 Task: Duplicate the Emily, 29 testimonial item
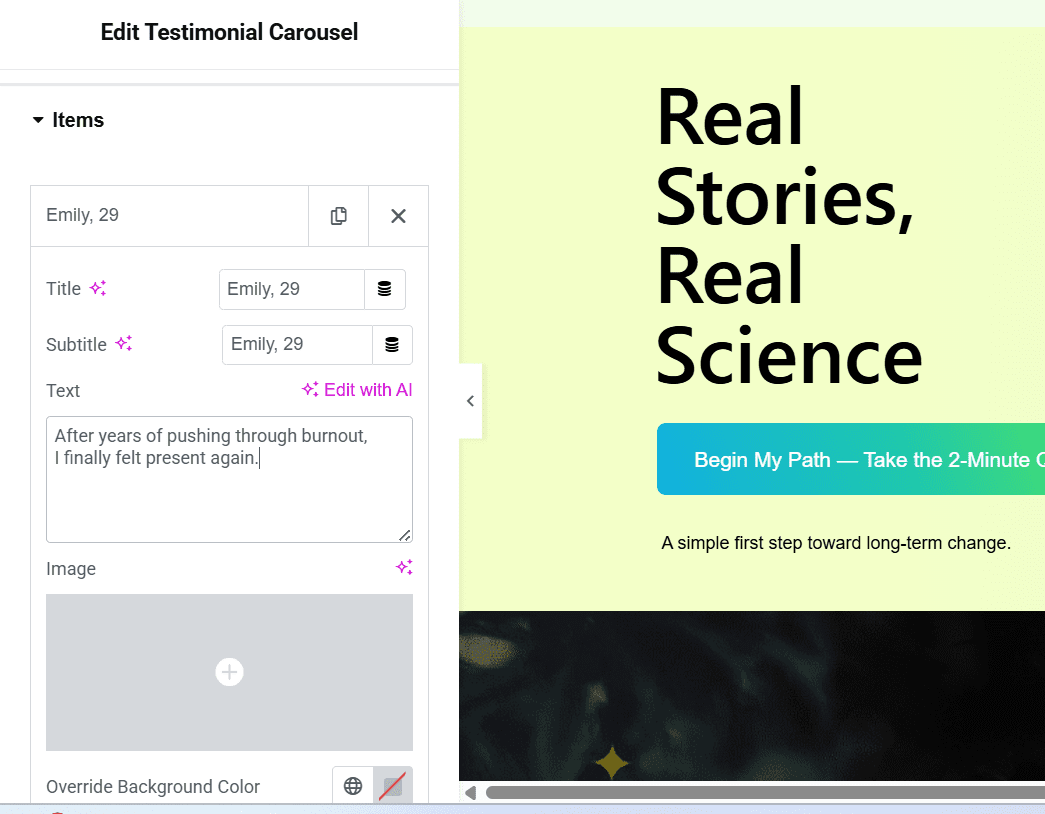pos(338,216)
